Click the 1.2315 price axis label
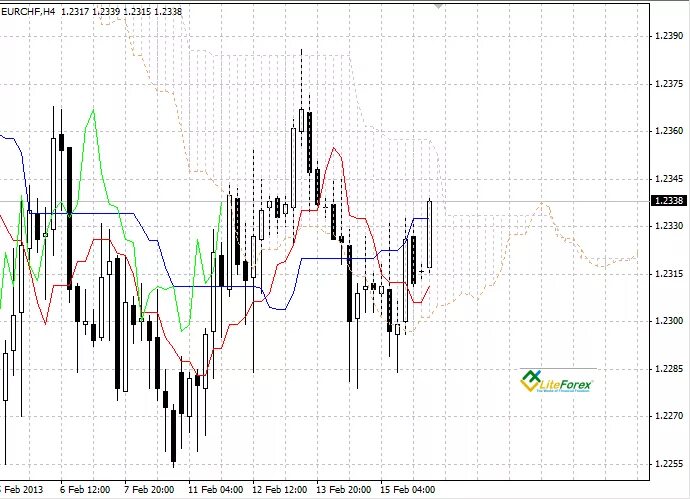The height and width of the screenshot is (499, 690). [x=669, y=274]
